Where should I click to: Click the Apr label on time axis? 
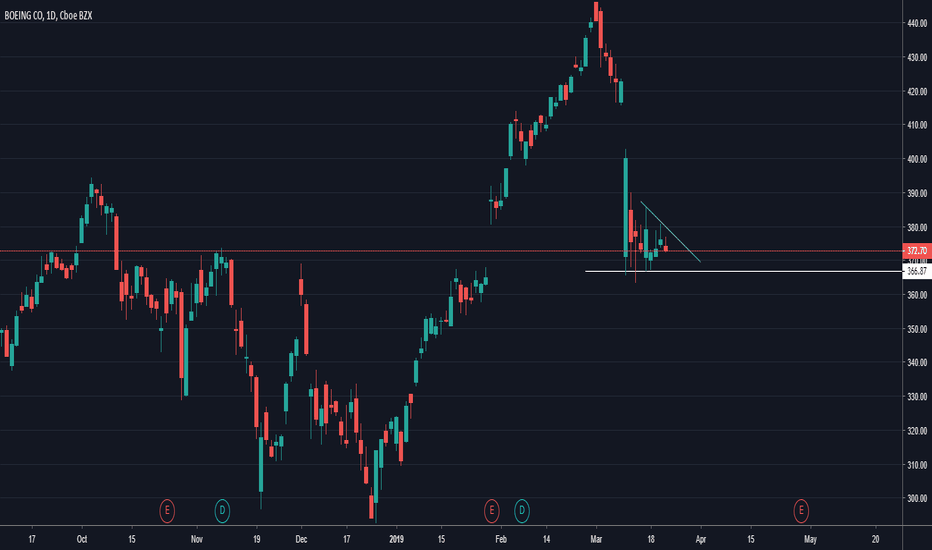tap(701, 539)
